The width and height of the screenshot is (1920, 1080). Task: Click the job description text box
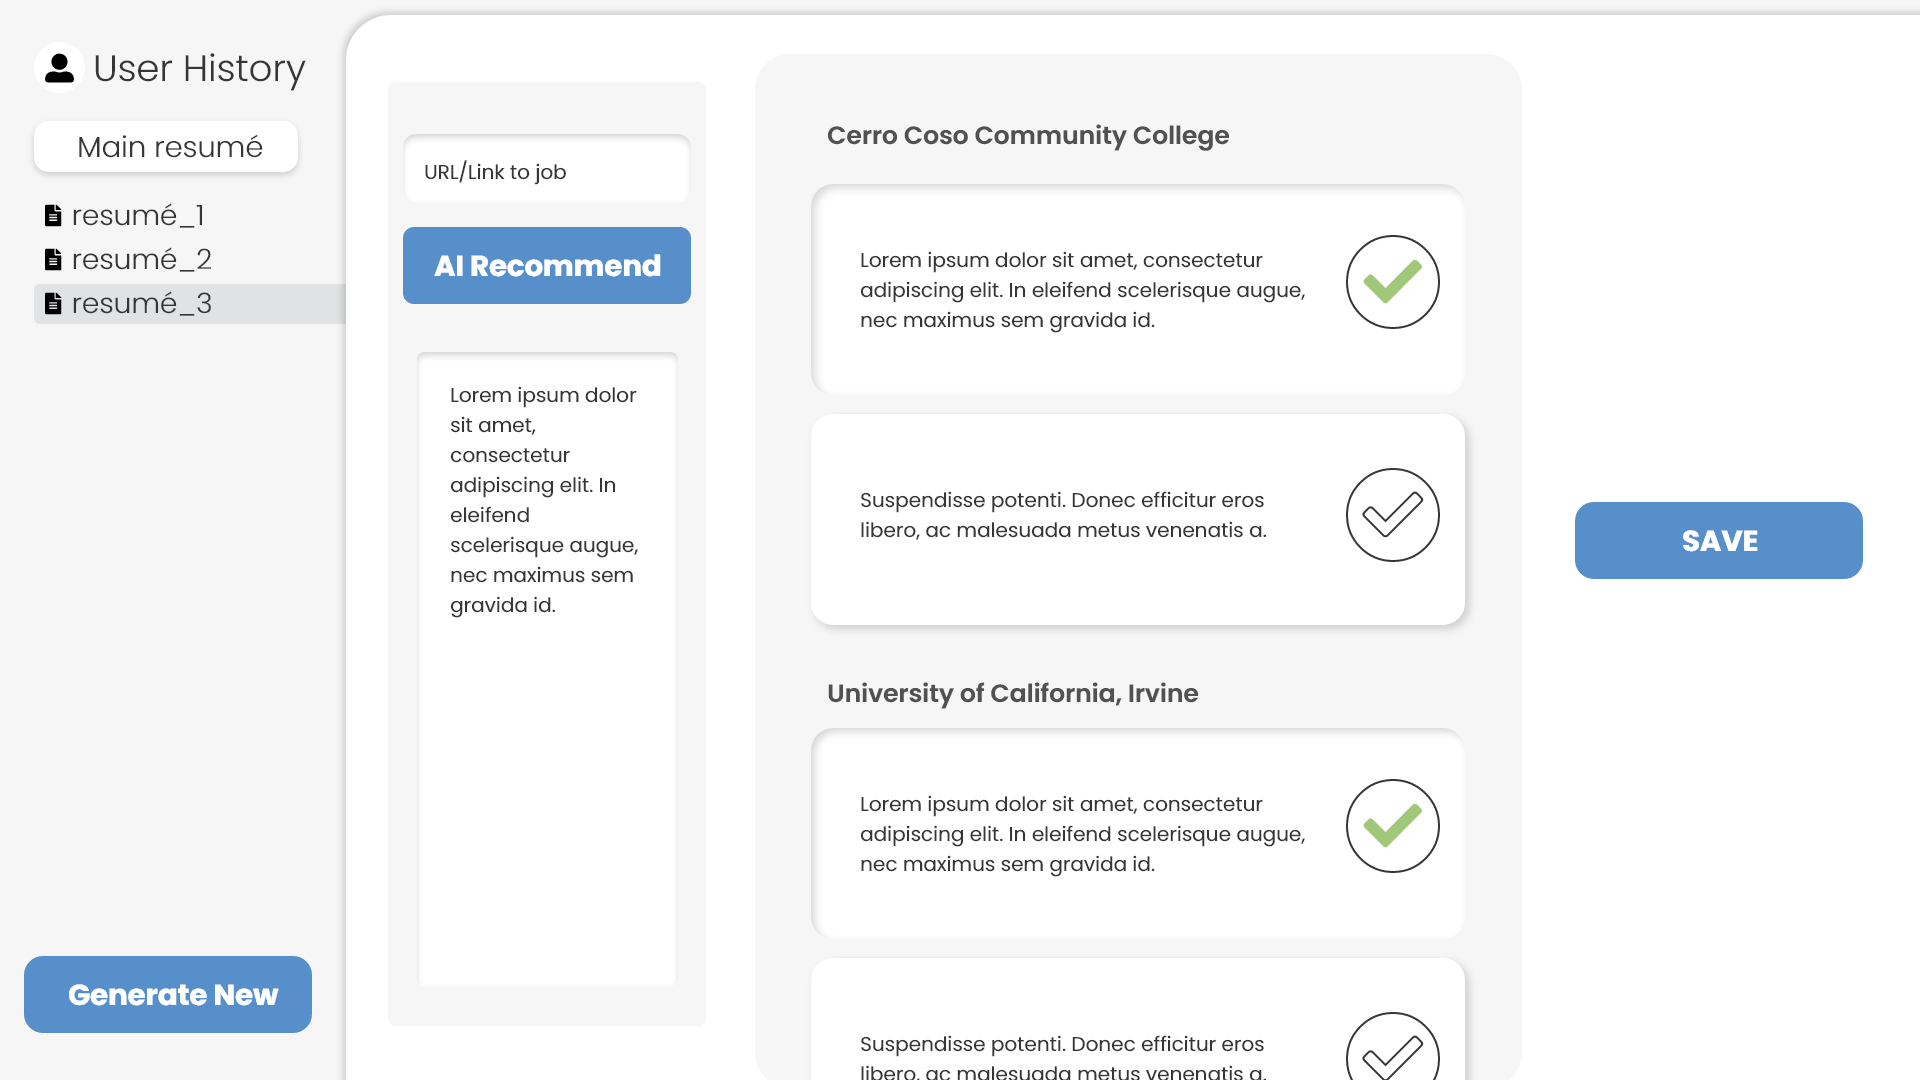(x=546, y=668)
